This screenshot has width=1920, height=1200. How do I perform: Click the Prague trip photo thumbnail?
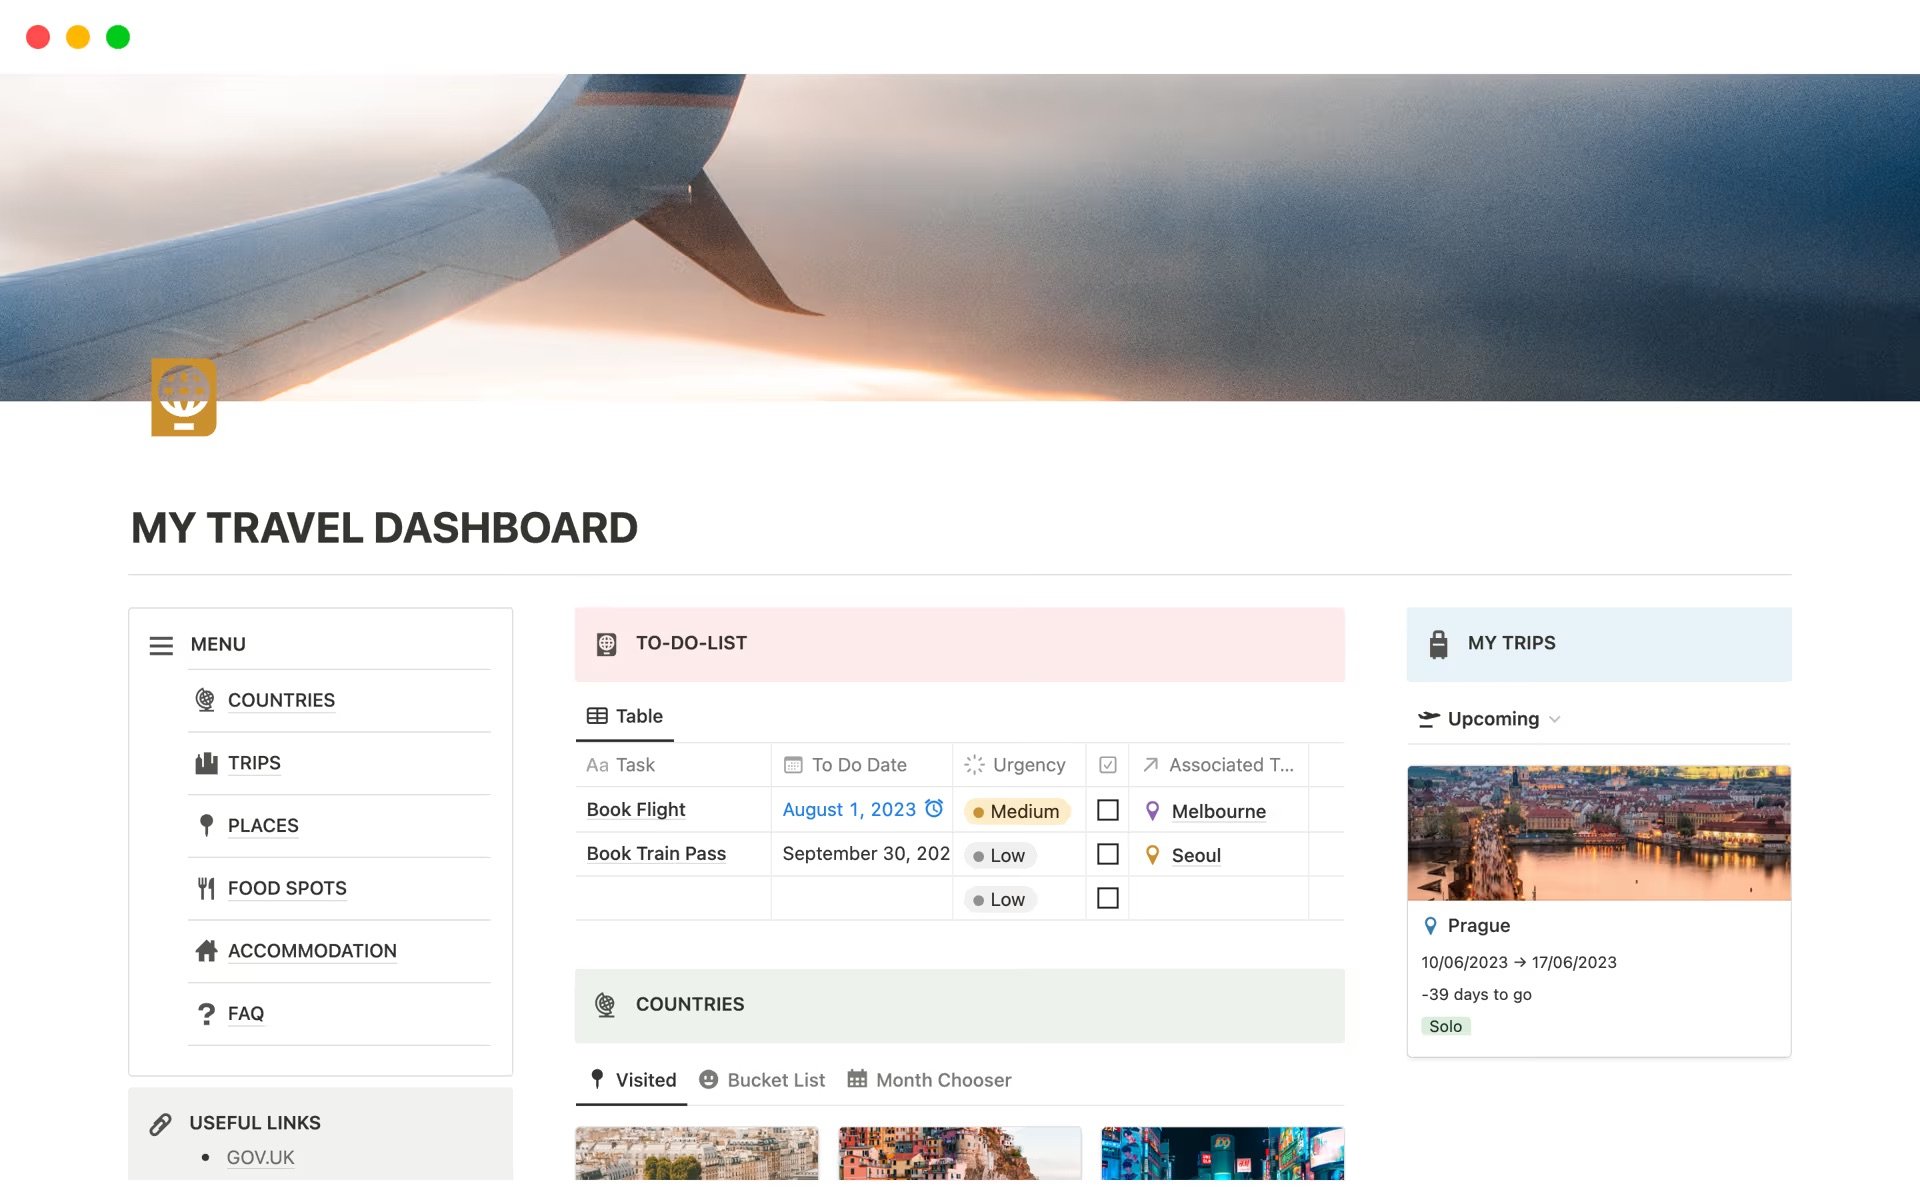pyautogui.click(x=1598, y=833)
